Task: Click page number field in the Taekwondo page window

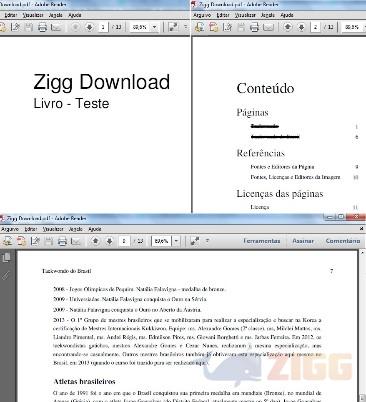Action: (x=124, y=241)
